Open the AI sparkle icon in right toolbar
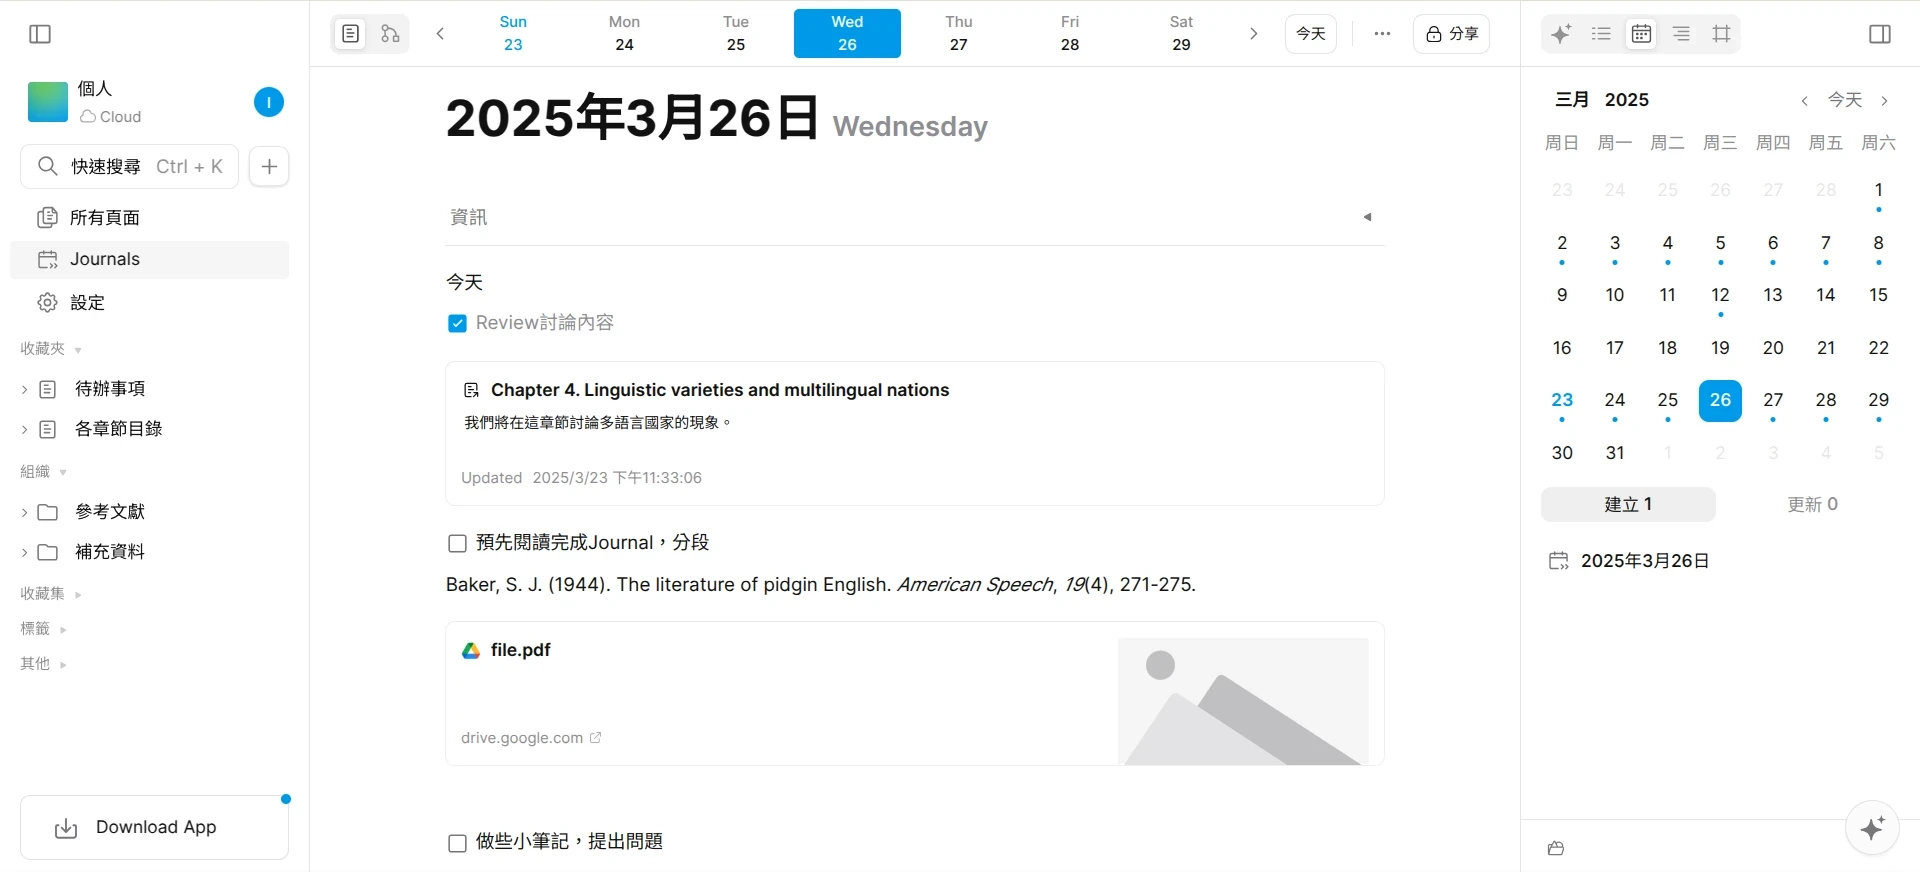Screen dimensions: 1920x872 (x=1560, y=34)
